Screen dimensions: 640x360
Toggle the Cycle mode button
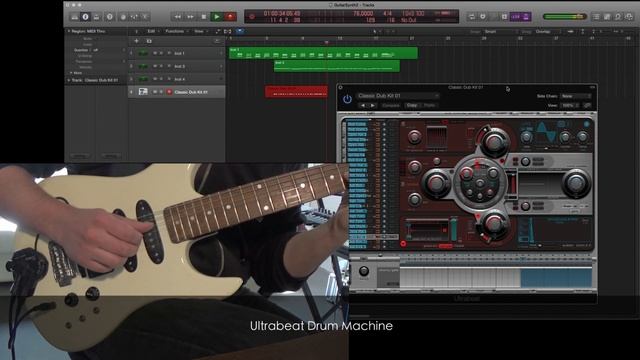pos(471,17)
